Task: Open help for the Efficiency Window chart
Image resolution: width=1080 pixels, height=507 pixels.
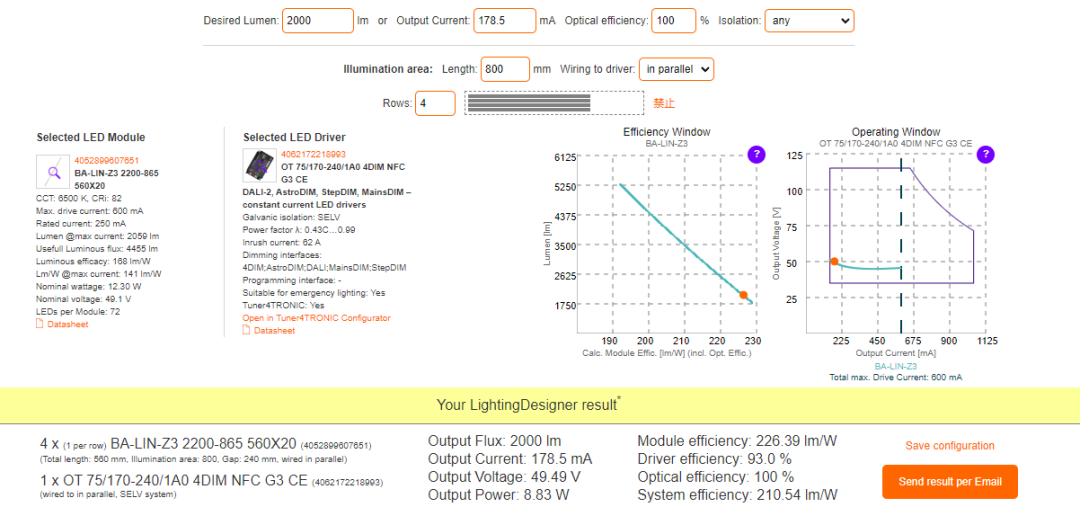Action: (756, 154)
